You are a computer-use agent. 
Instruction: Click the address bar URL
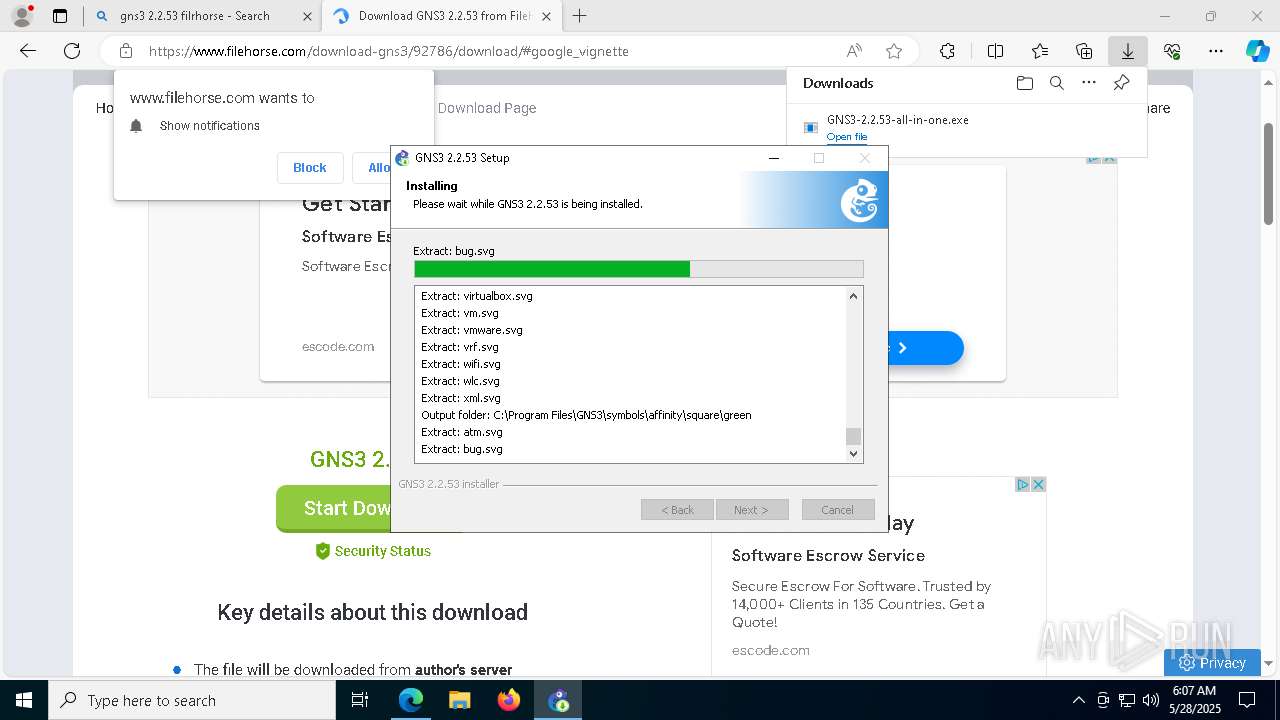(x=389, y=51)
